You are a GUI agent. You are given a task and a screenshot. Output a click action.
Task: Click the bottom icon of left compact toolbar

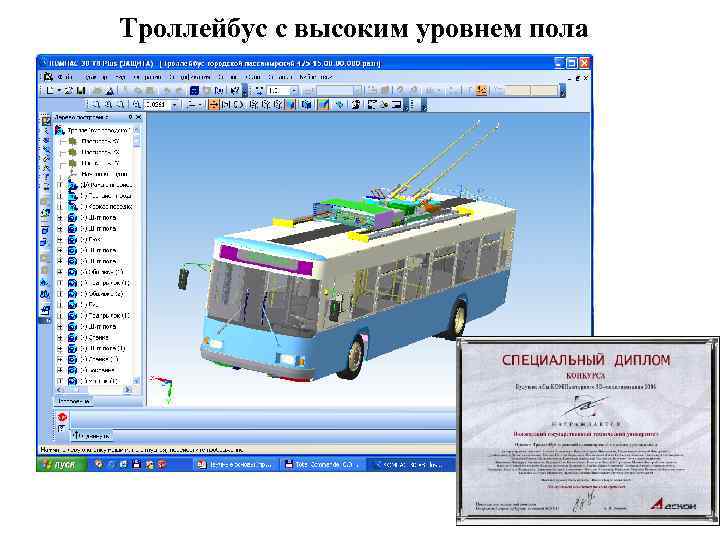pyautogui.click(x=45, y=310)
